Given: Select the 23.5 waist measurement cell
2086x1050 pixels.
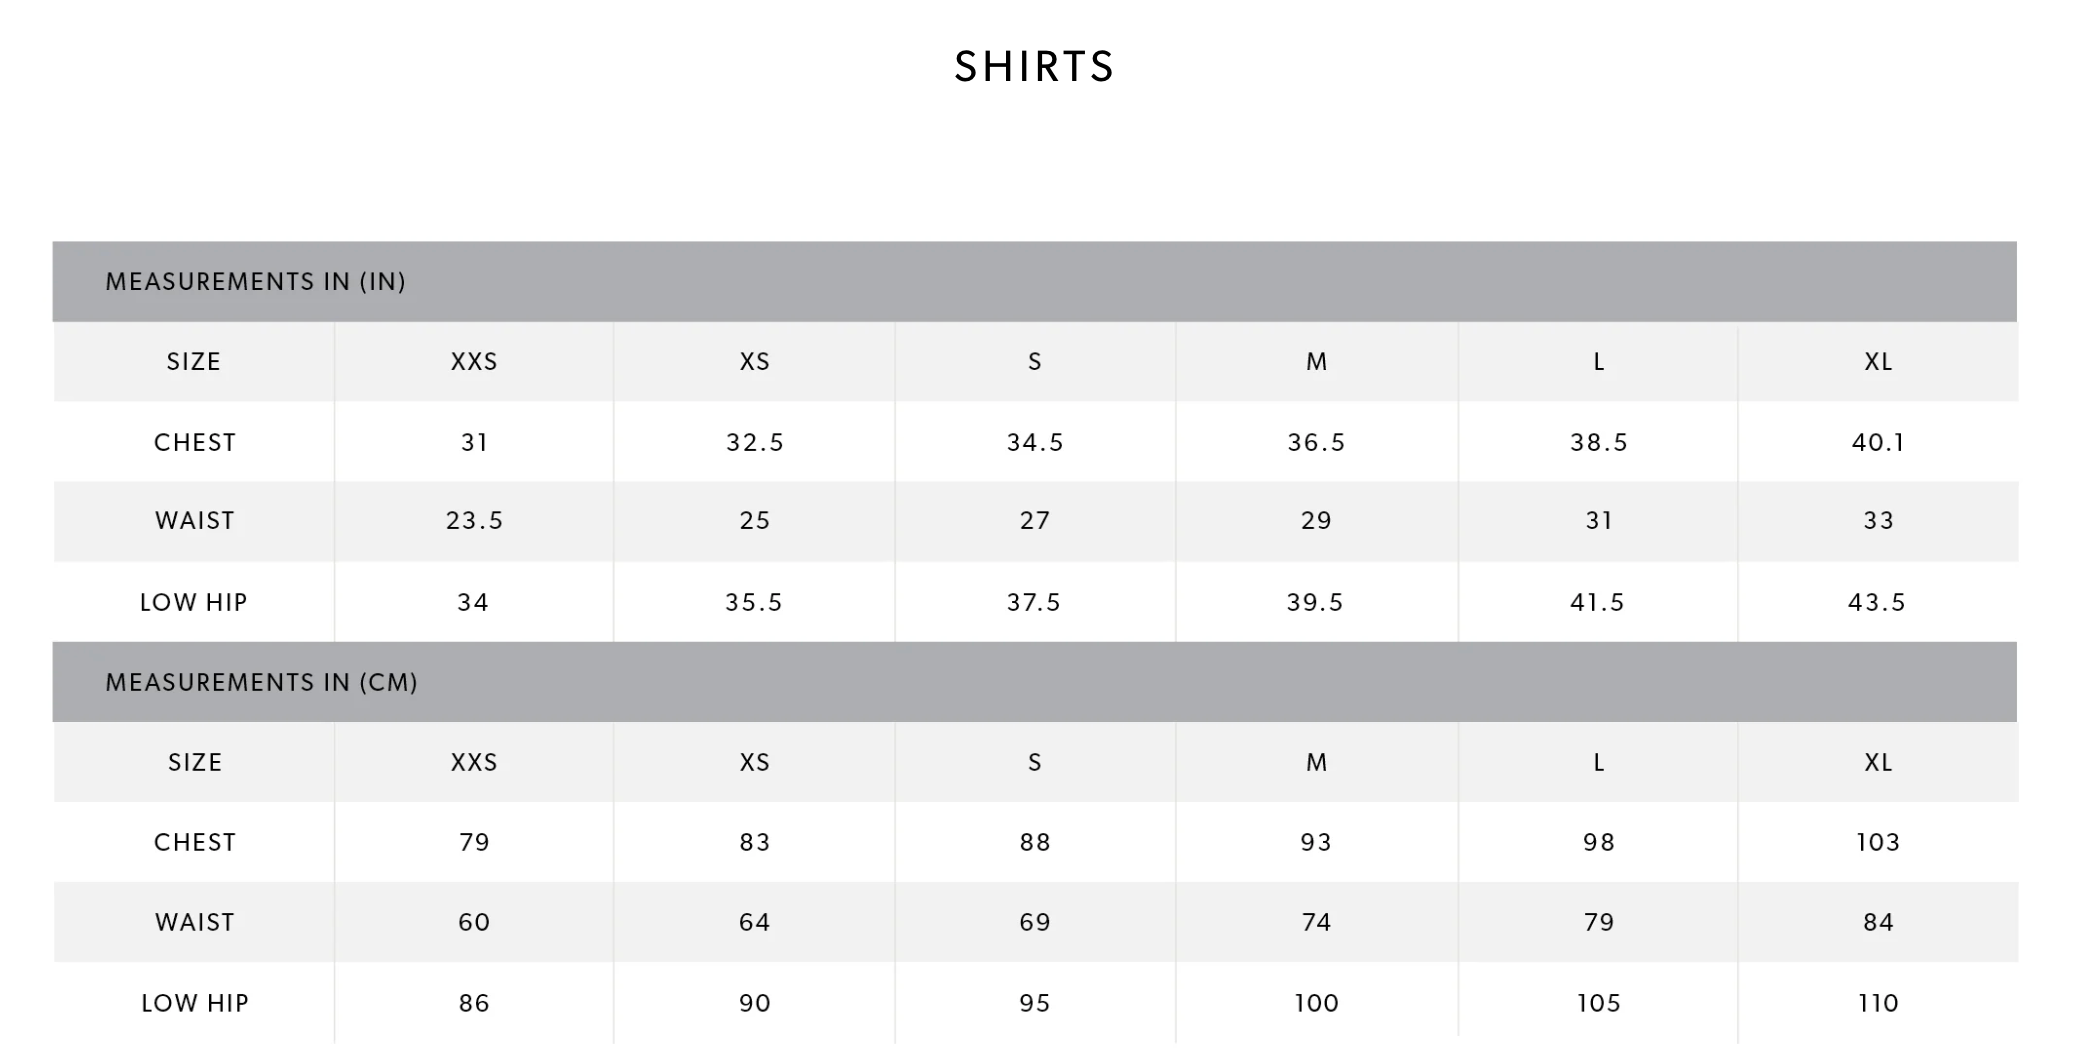Looking at the screenshot, I should (474, 521).
